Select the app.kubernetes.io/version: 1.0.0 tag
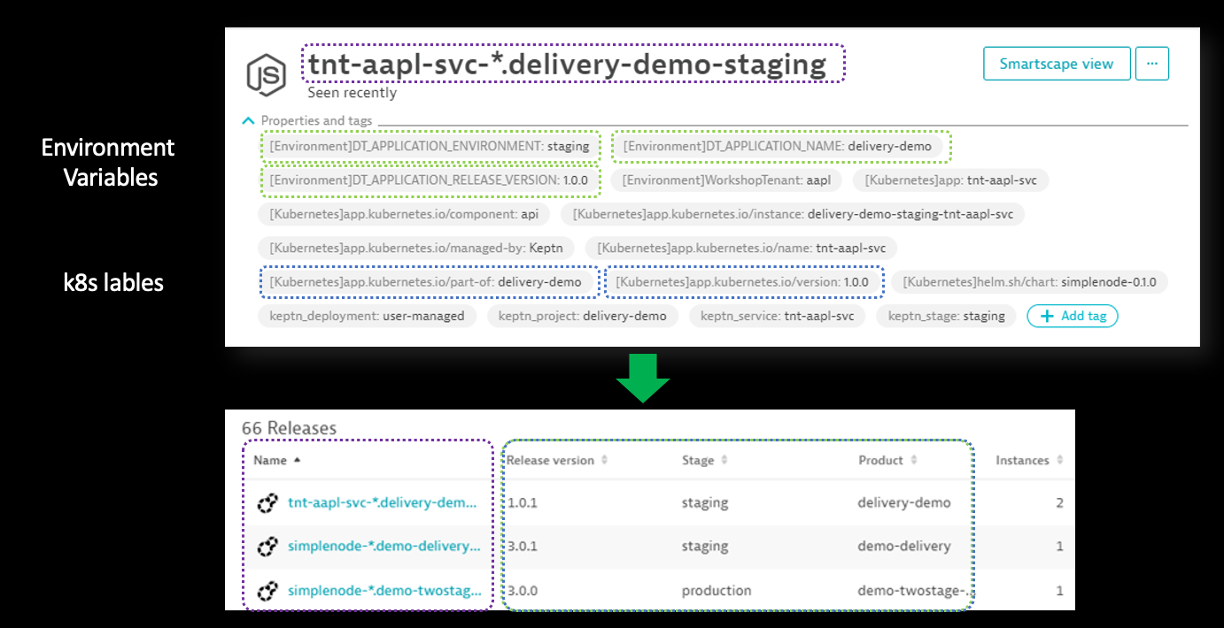Screen dimensions: 1224x628 pyautogui.click(x=742, y=282)
